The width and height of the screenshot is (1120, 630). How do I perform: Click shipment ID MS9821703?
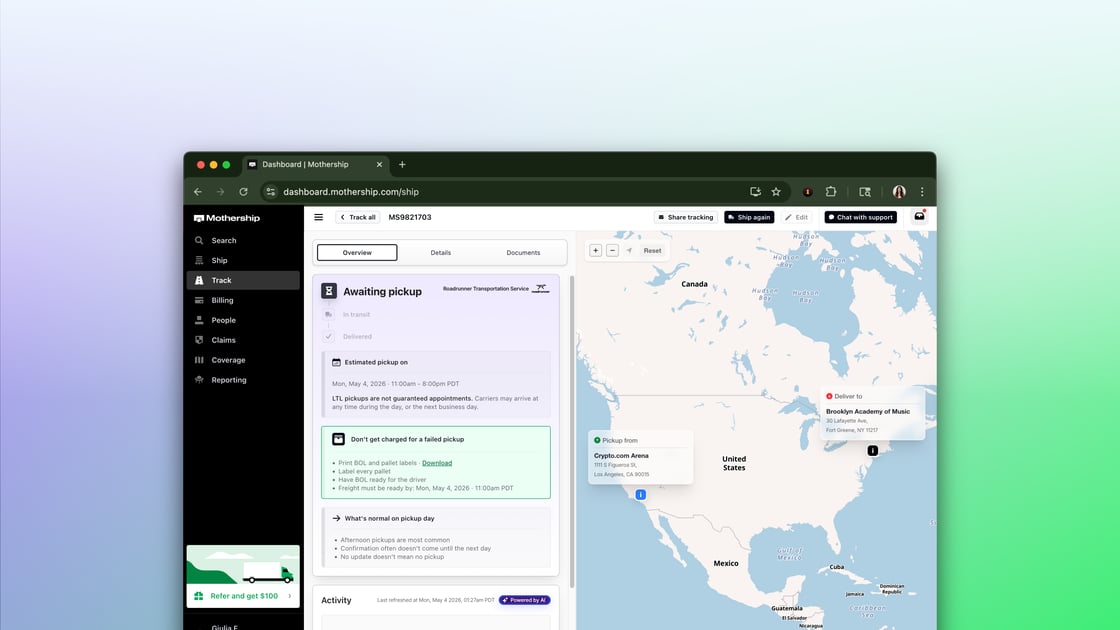click(410, 217)
